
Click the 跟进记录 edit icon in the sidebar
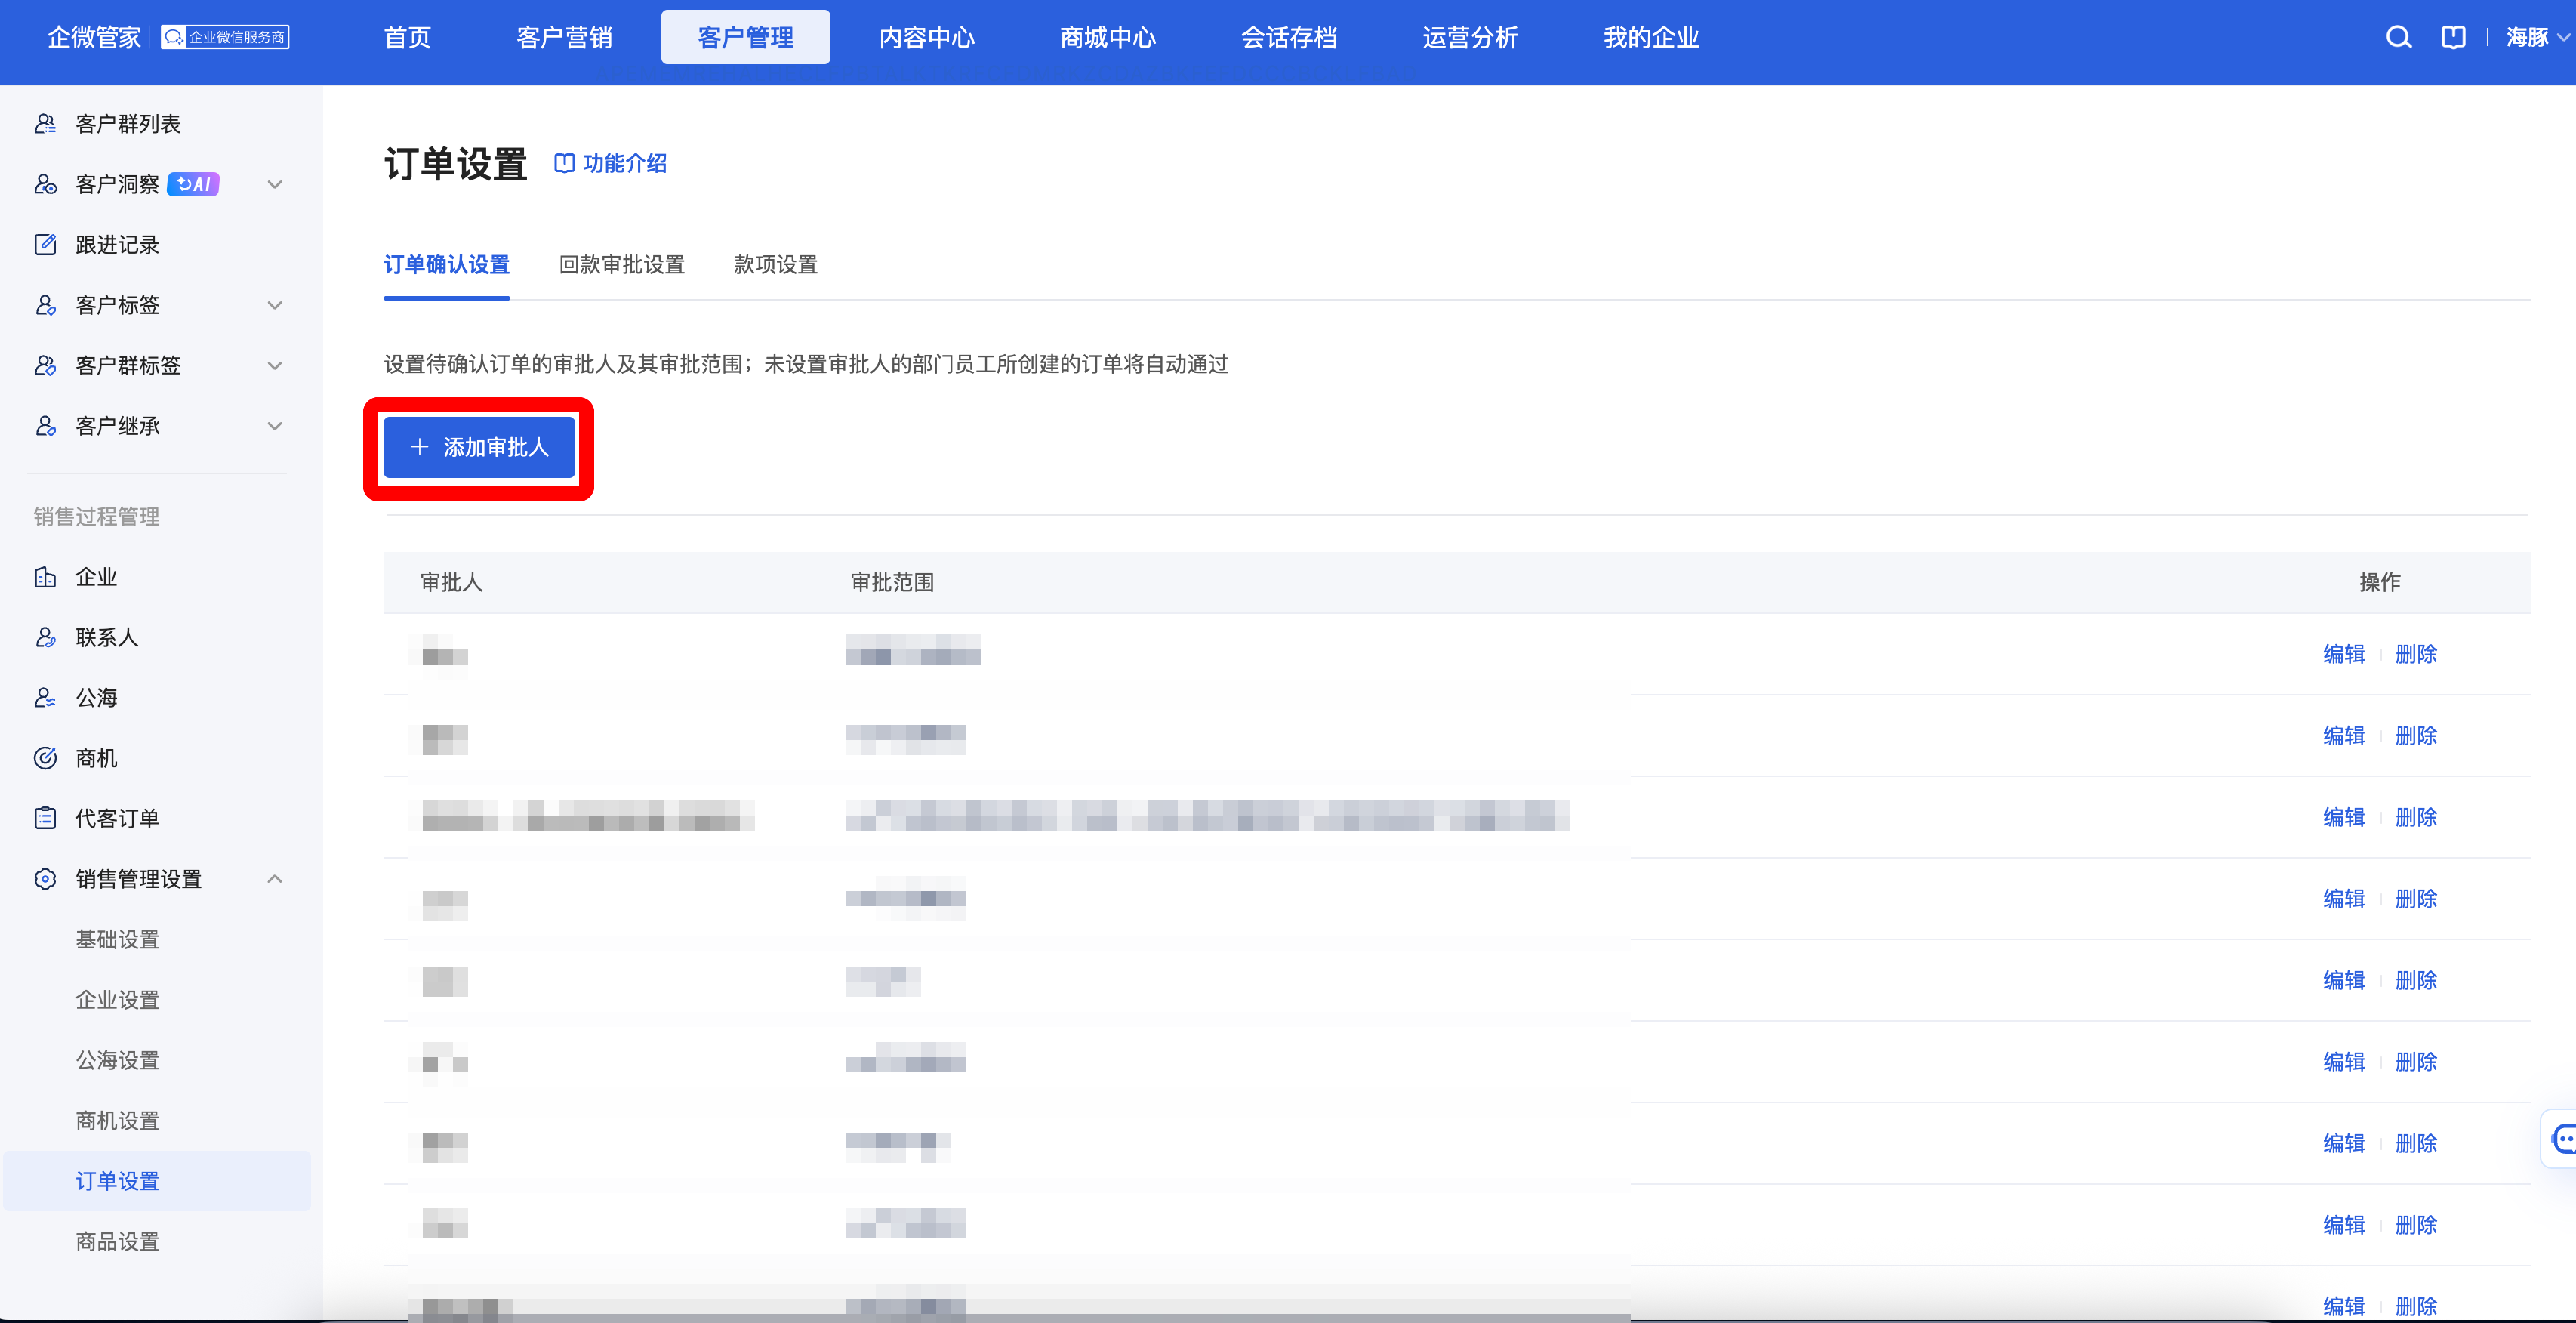tap(45, 245)
